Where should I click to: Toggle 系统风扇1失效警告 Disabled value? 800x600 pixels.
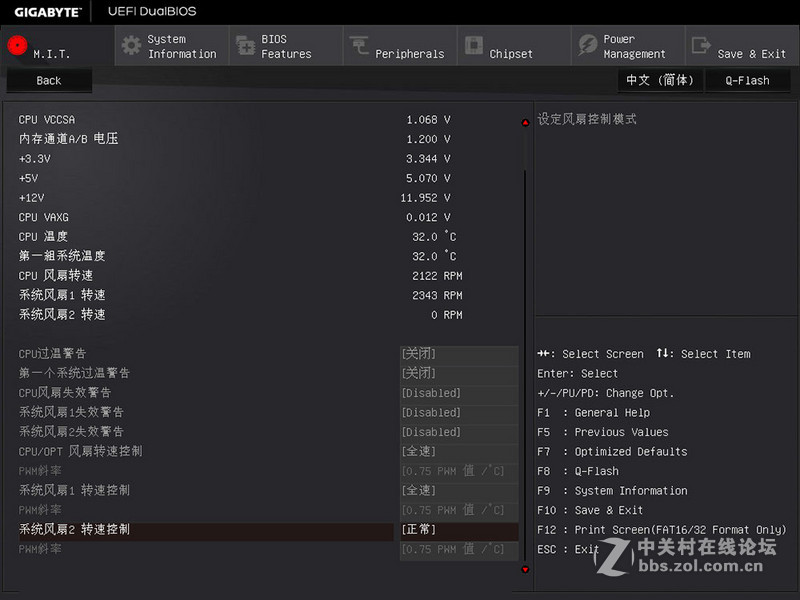[x=459, y=412]
